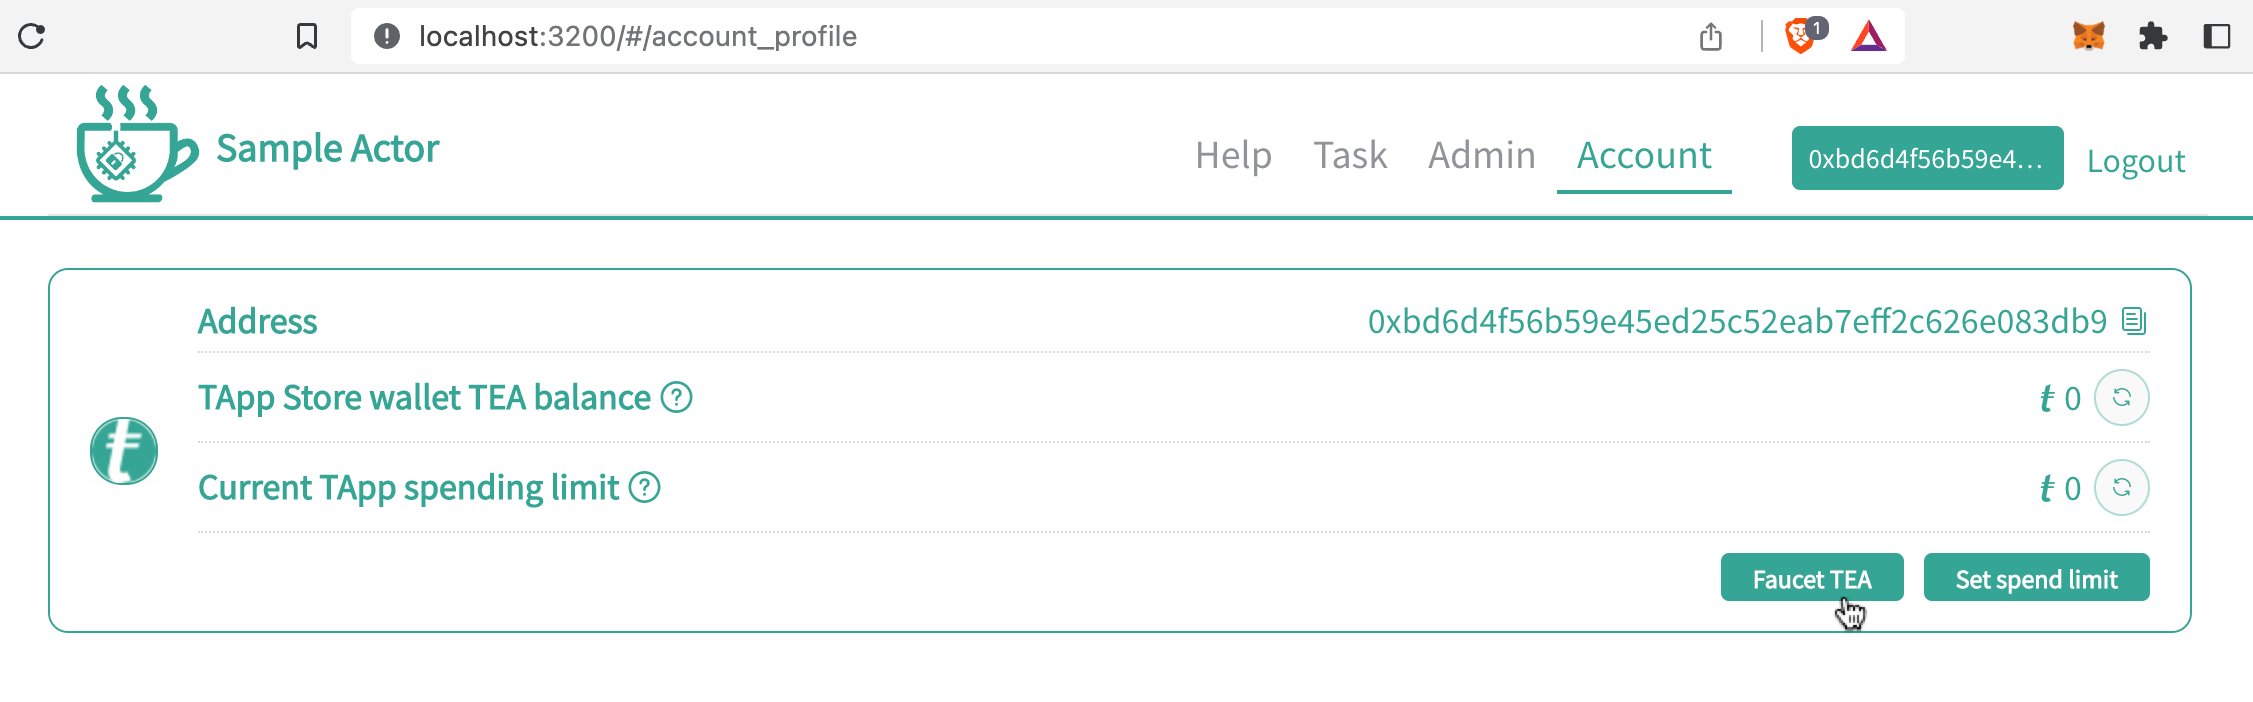Open the extensions puzzle icon
This screenshot has width=2253, height=702.
point(2152,37)
